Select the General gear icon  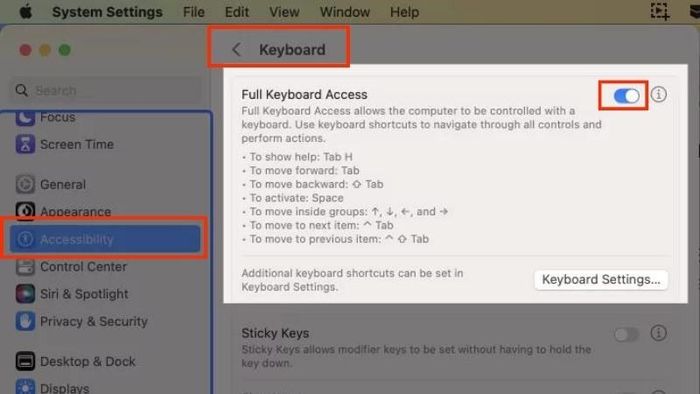(x=25, y=184)
